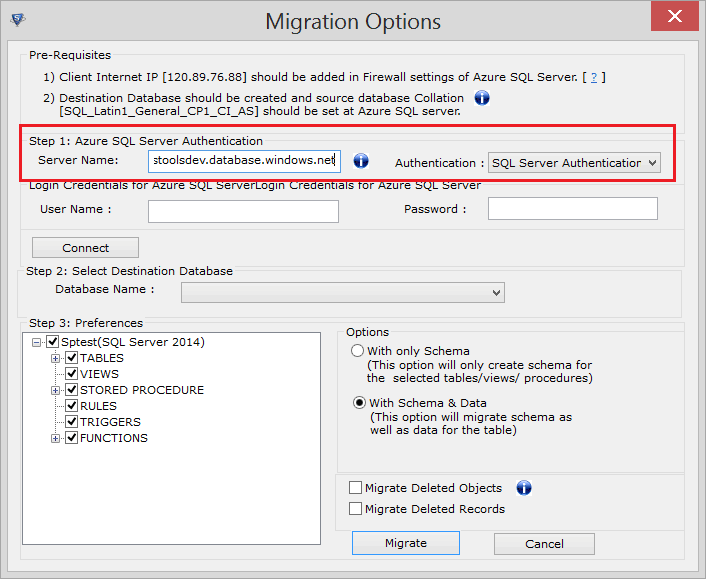Enable Migrate Deleted Records

[x=355, y=509]
